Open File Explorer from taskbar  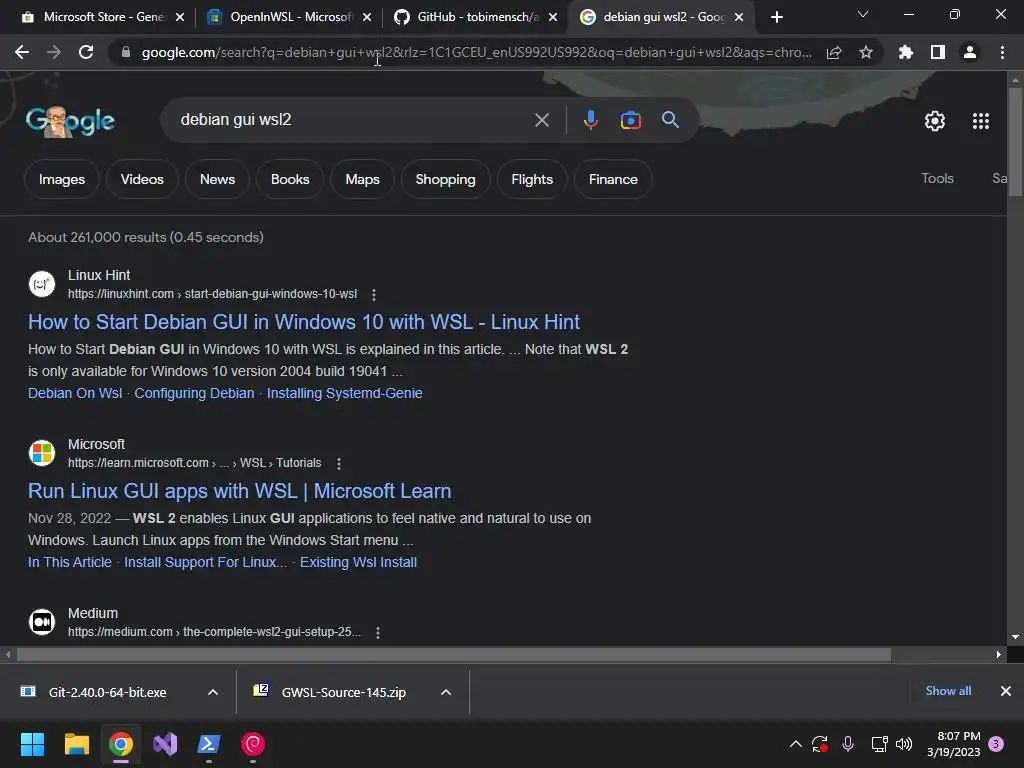pyautogui.click(x=76, y=744)
